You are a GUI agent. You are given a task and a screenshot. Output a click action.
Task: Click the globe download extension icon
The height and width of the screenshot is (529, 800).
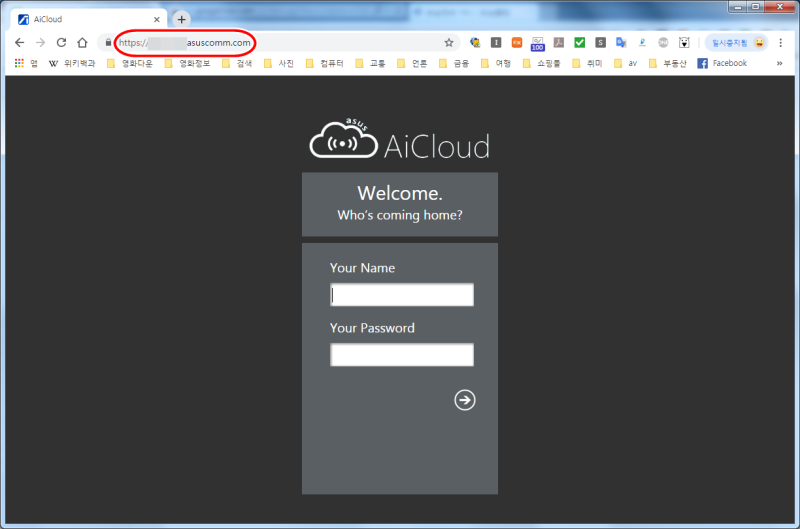coord(475,43)
